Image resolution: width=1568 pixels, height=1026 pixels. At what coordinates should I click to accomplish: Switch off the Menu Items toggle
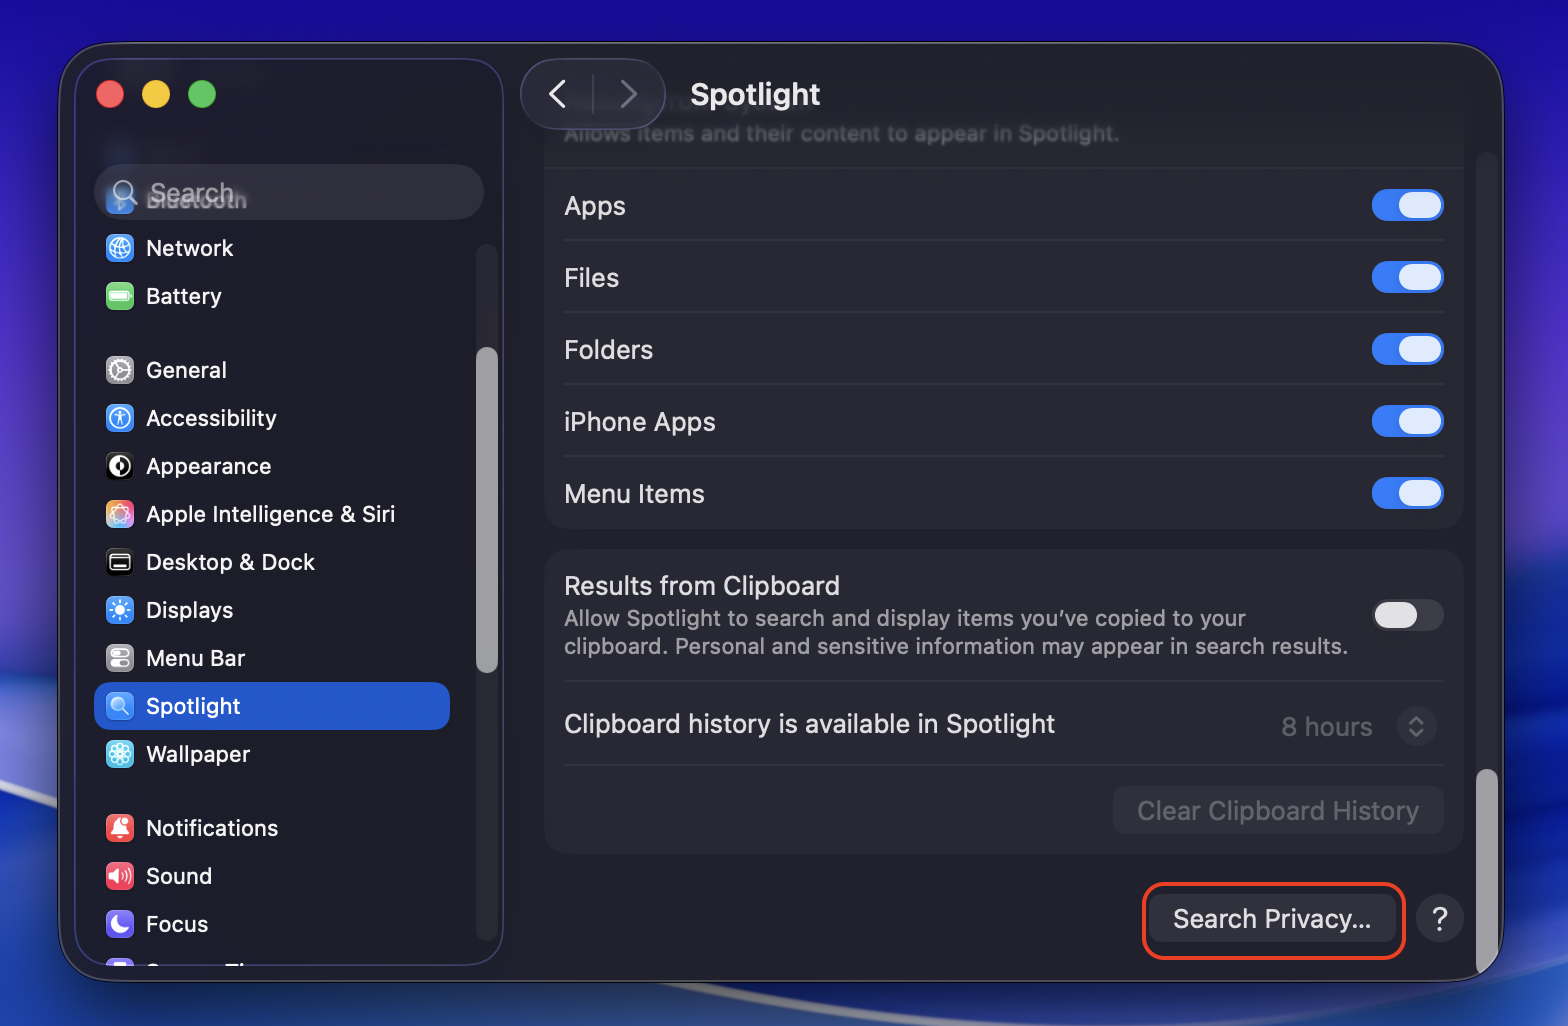click(x=1407, y=493)
